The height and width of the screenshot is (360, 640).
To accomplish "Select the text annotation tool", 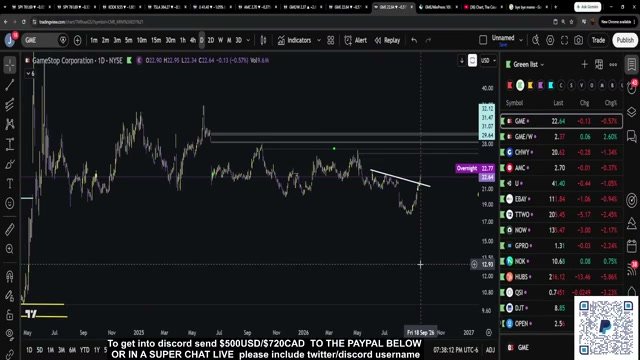I will [10, 184].
